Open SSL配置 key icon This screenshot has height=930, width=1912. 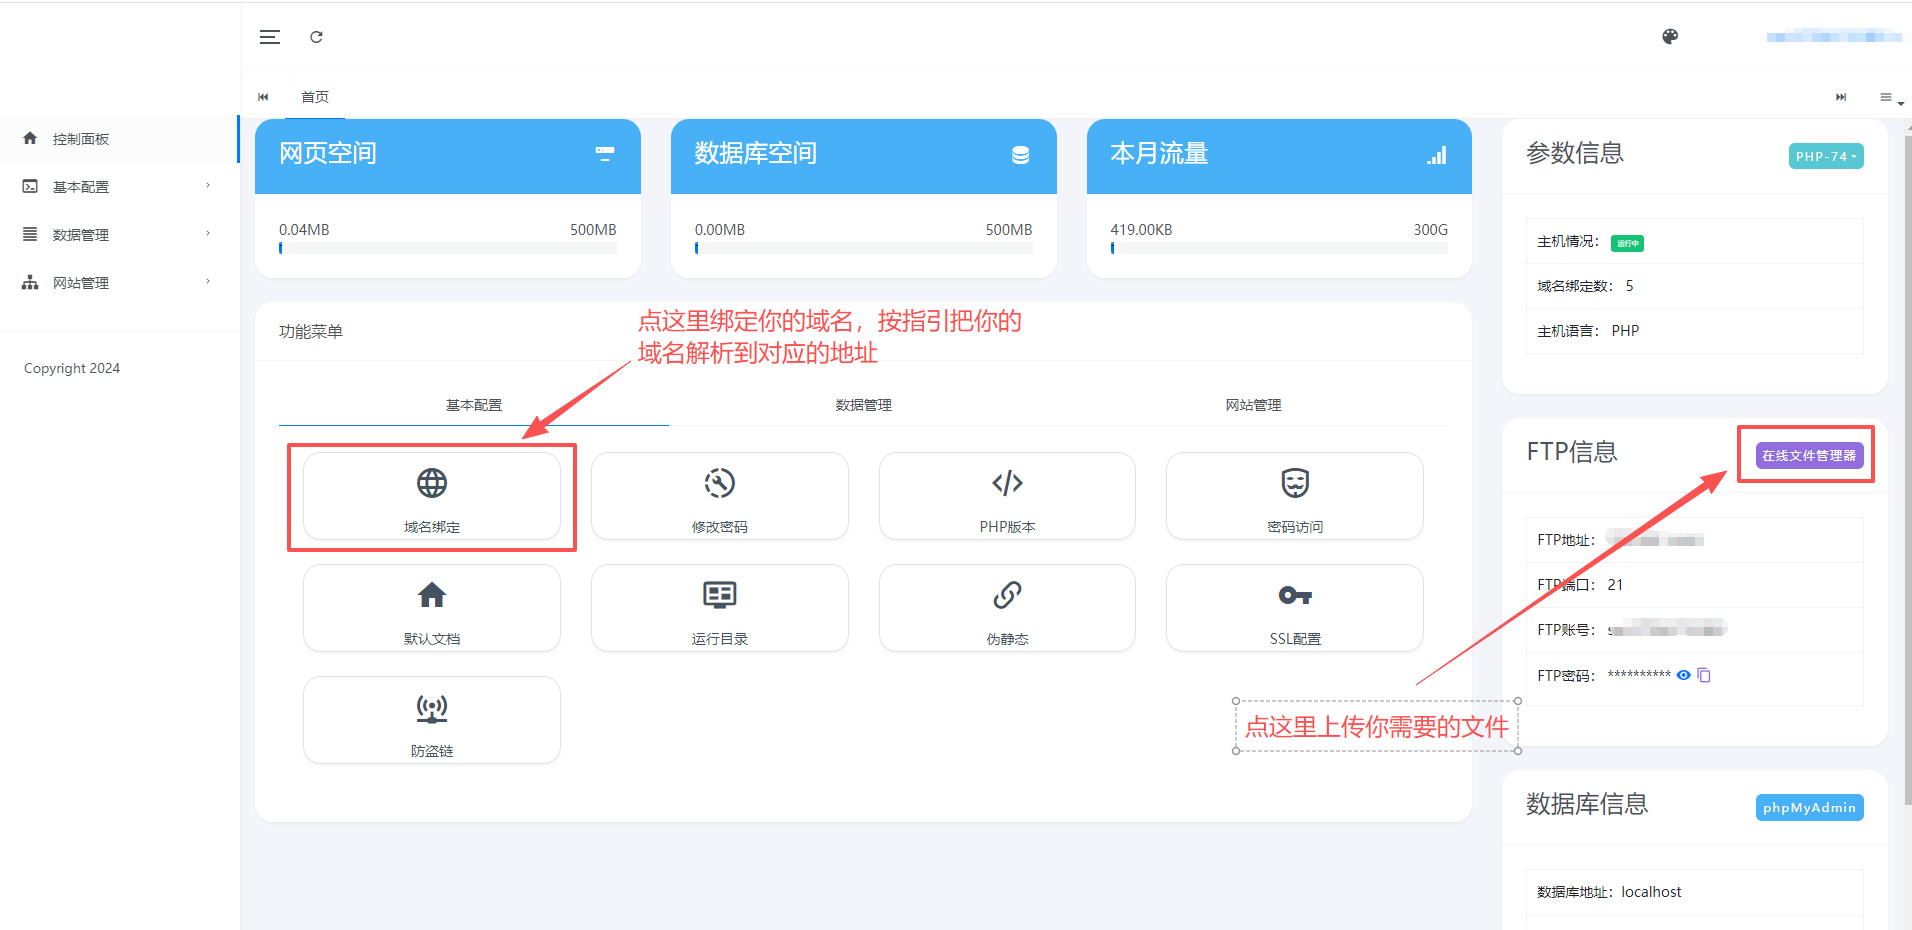point(1295,596)
